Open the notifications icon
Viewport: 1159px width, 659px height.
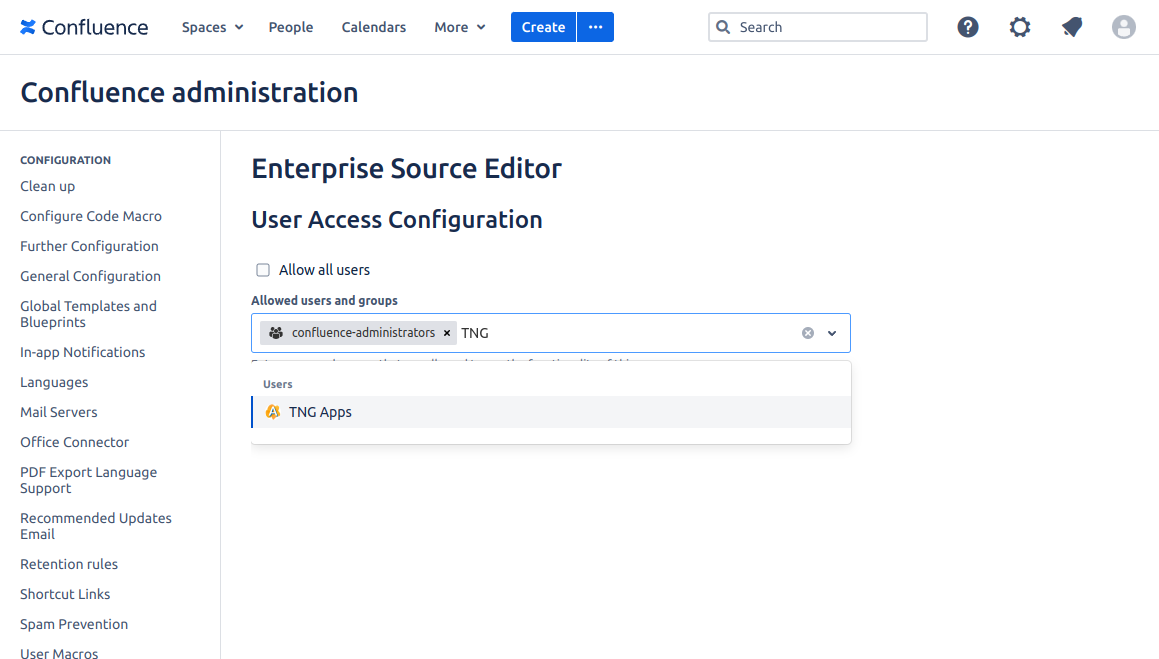[x=1071, y=27]
